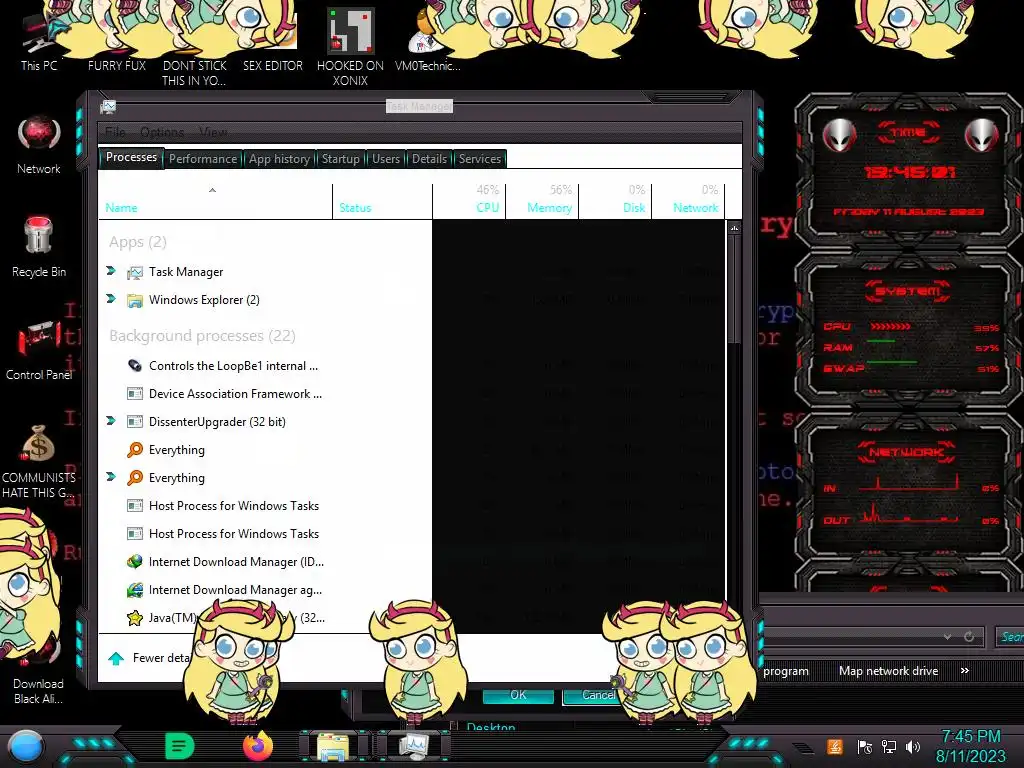Click the network tray icon

pyautogui.click(x=888, y=747)
